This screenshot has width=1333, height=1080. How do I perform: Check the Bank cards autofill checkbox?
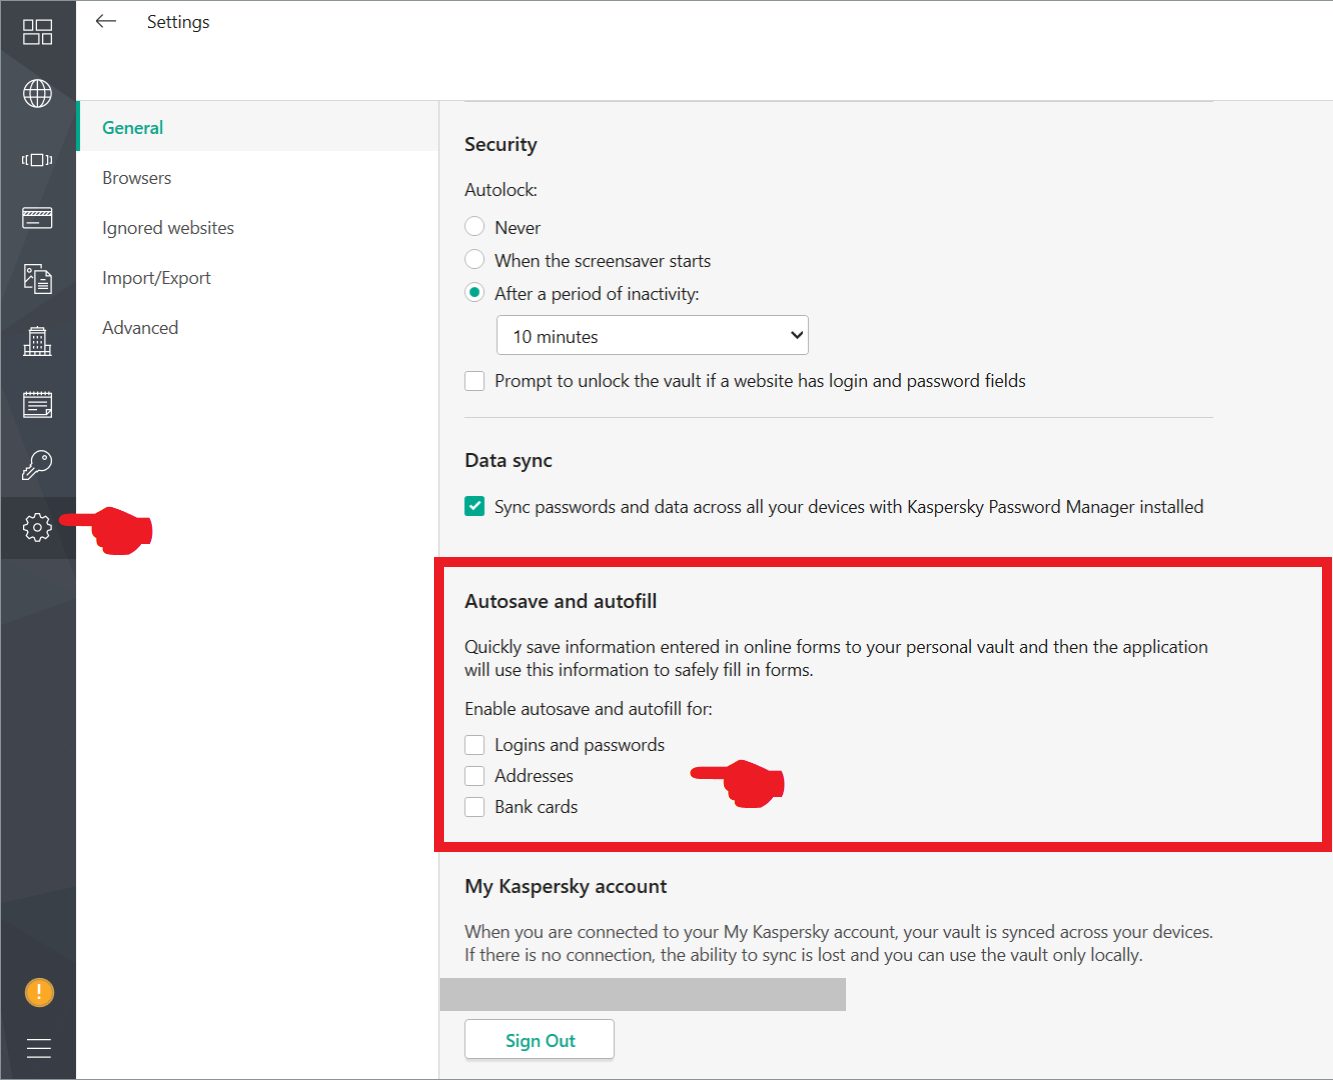[475, 807]
